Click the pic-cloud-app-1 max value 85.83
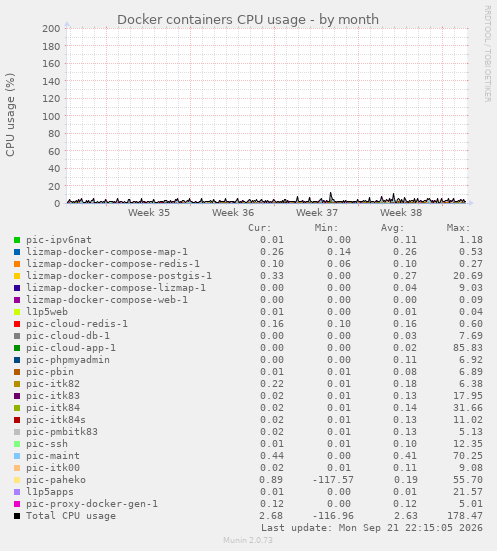The width and height of the screenshot is (497, 551). 468,348
